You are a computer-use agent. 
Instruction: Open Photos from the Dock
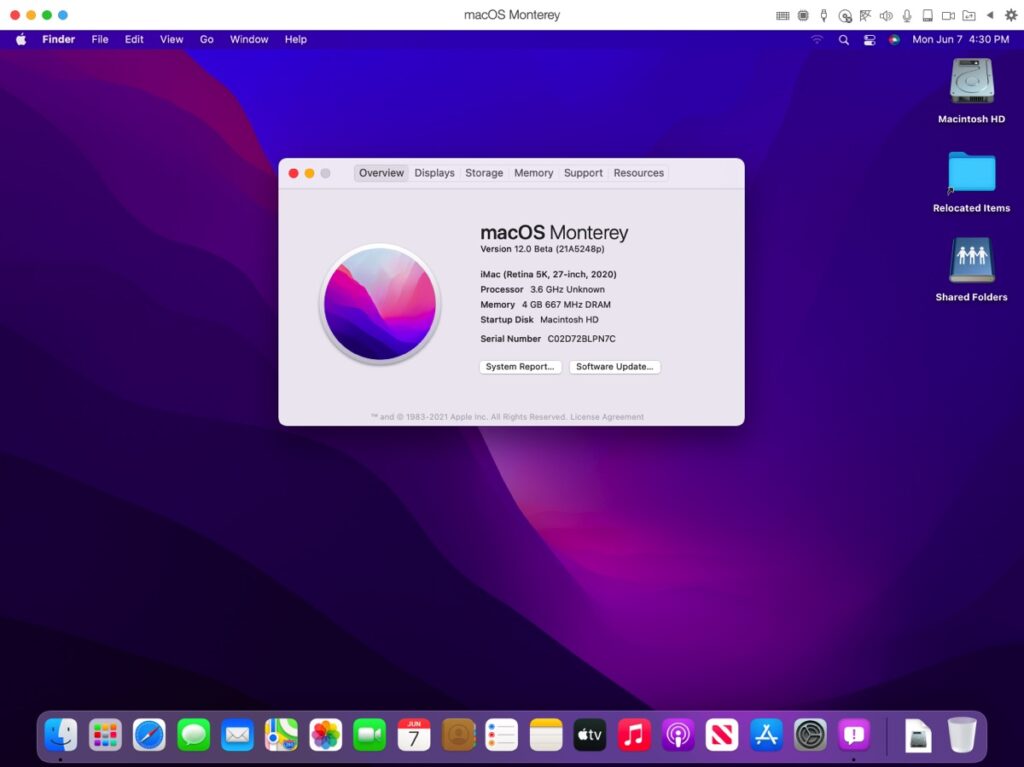pos(325,735)
